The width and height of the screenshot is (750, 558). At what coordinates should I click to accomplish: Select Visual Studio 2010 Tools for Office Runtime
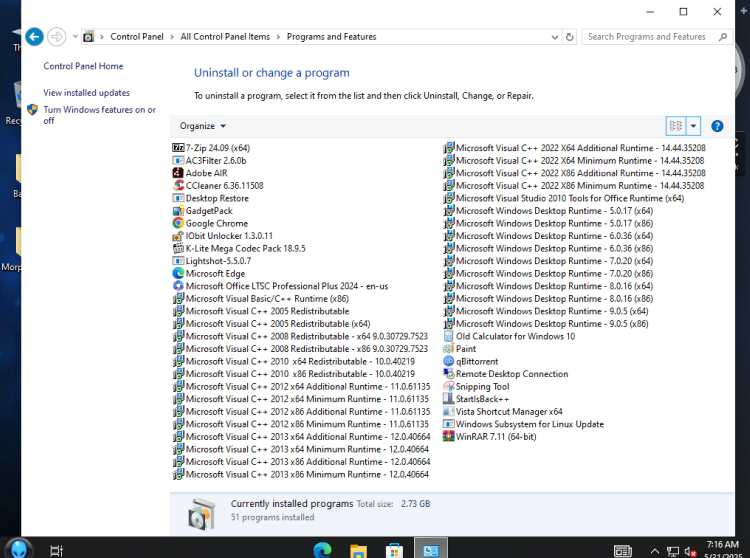tap(563, 198)
